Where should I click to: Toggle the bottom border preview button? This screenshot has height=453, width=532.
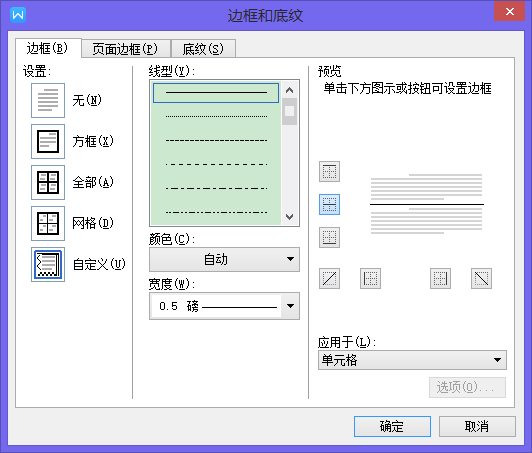click(329, 238)
